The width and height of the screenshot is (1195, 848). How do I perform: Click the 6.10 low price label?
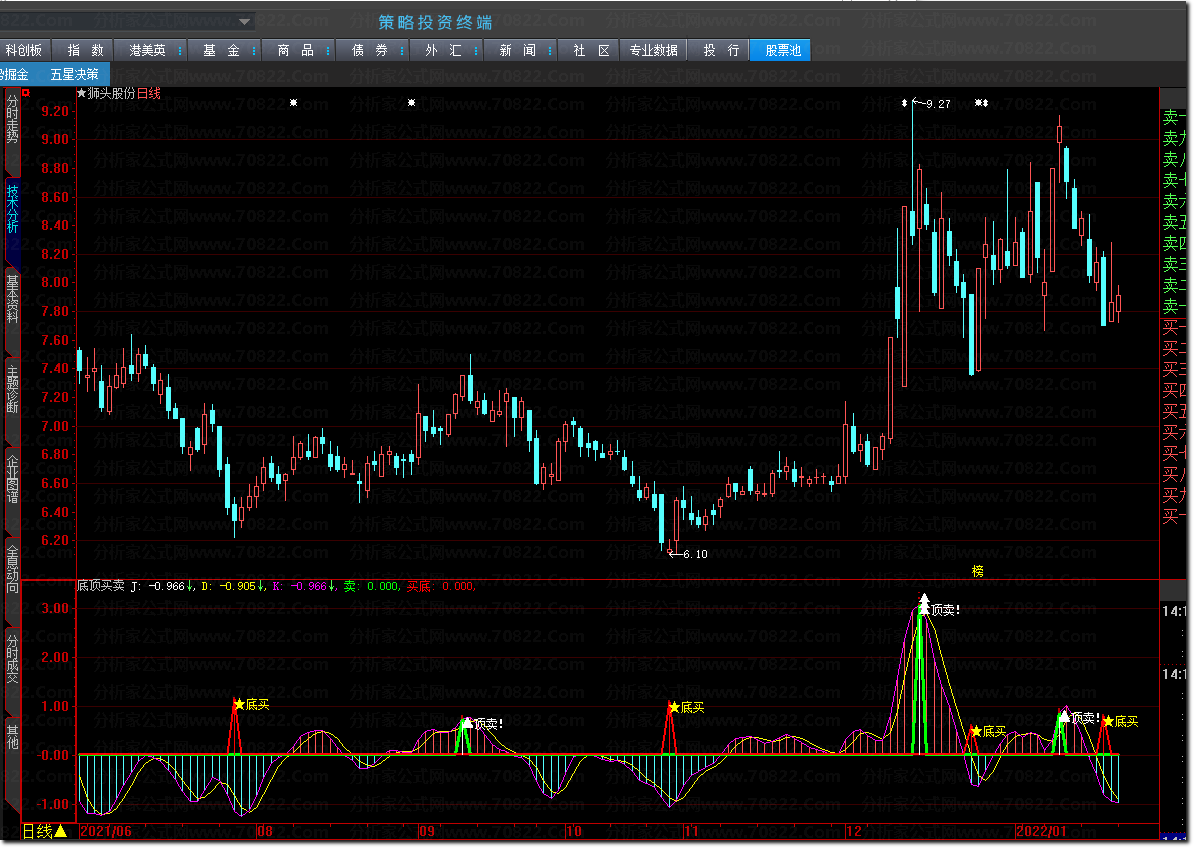(695, 554)
